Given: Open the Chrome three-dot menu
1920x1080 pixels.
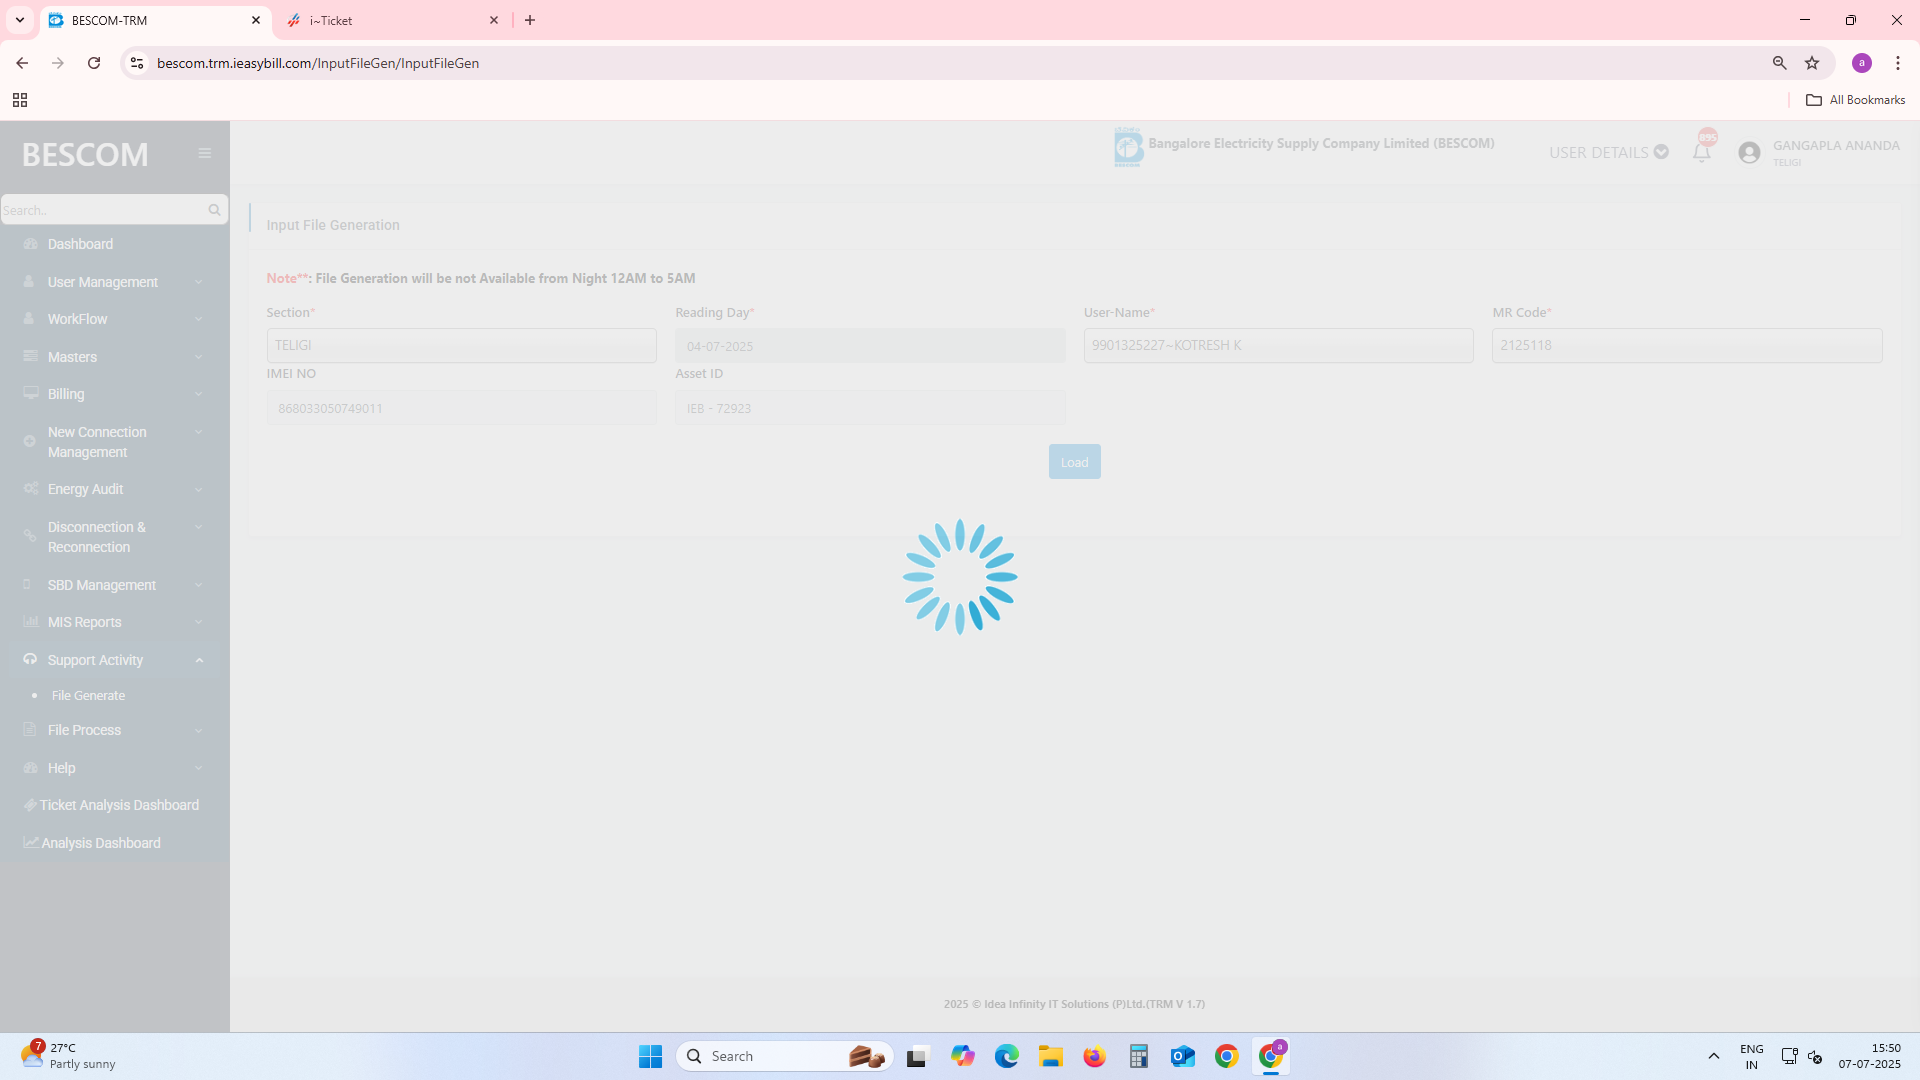Looking at the screenshot, I should [x=1897, y=63].
